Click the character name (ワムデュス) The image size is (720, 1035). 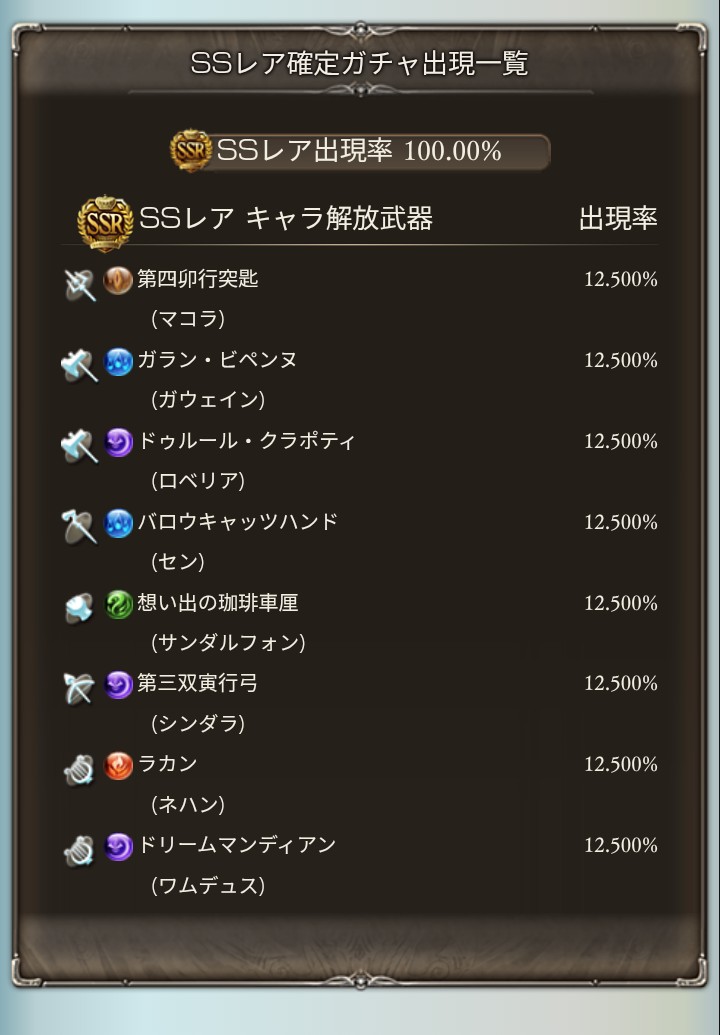coord(208,885)
